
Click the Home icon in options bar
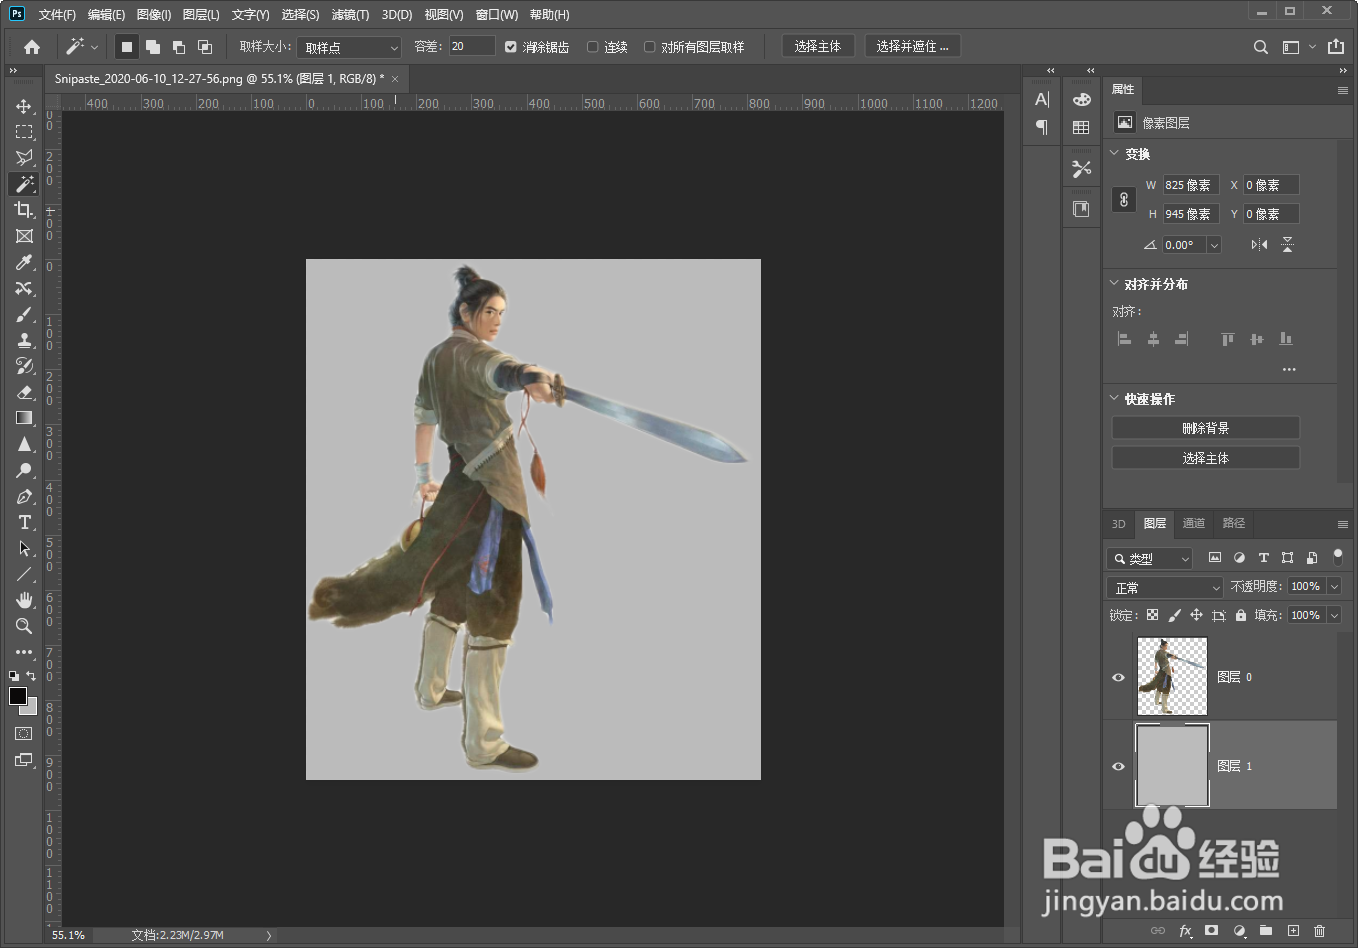pos(32,47)
